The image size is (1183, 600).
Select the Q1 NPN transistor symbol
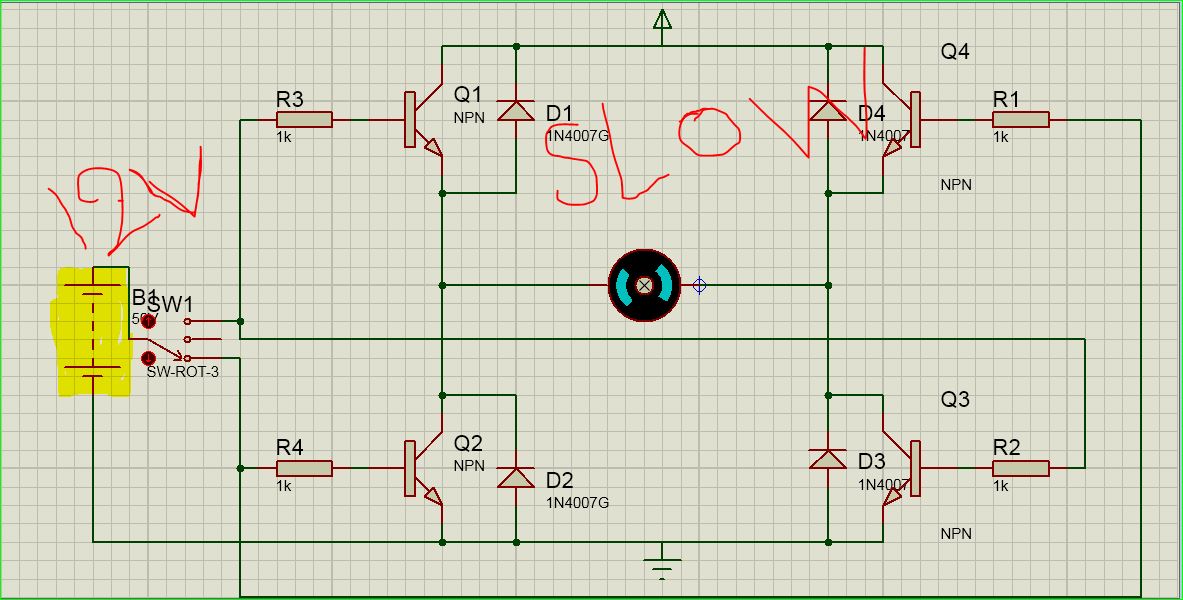click(x=423, y=120)
